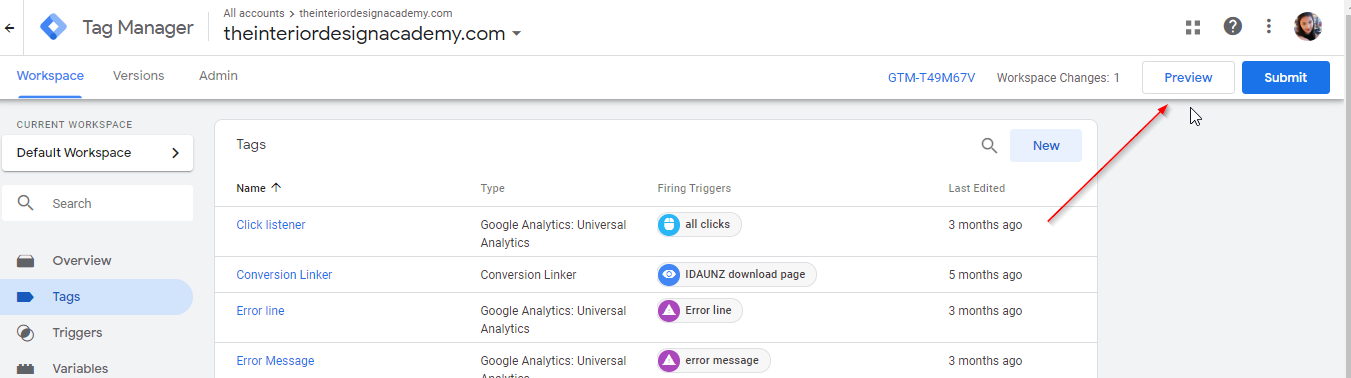Click the Conversion Linker type cell

click(528, 275)
